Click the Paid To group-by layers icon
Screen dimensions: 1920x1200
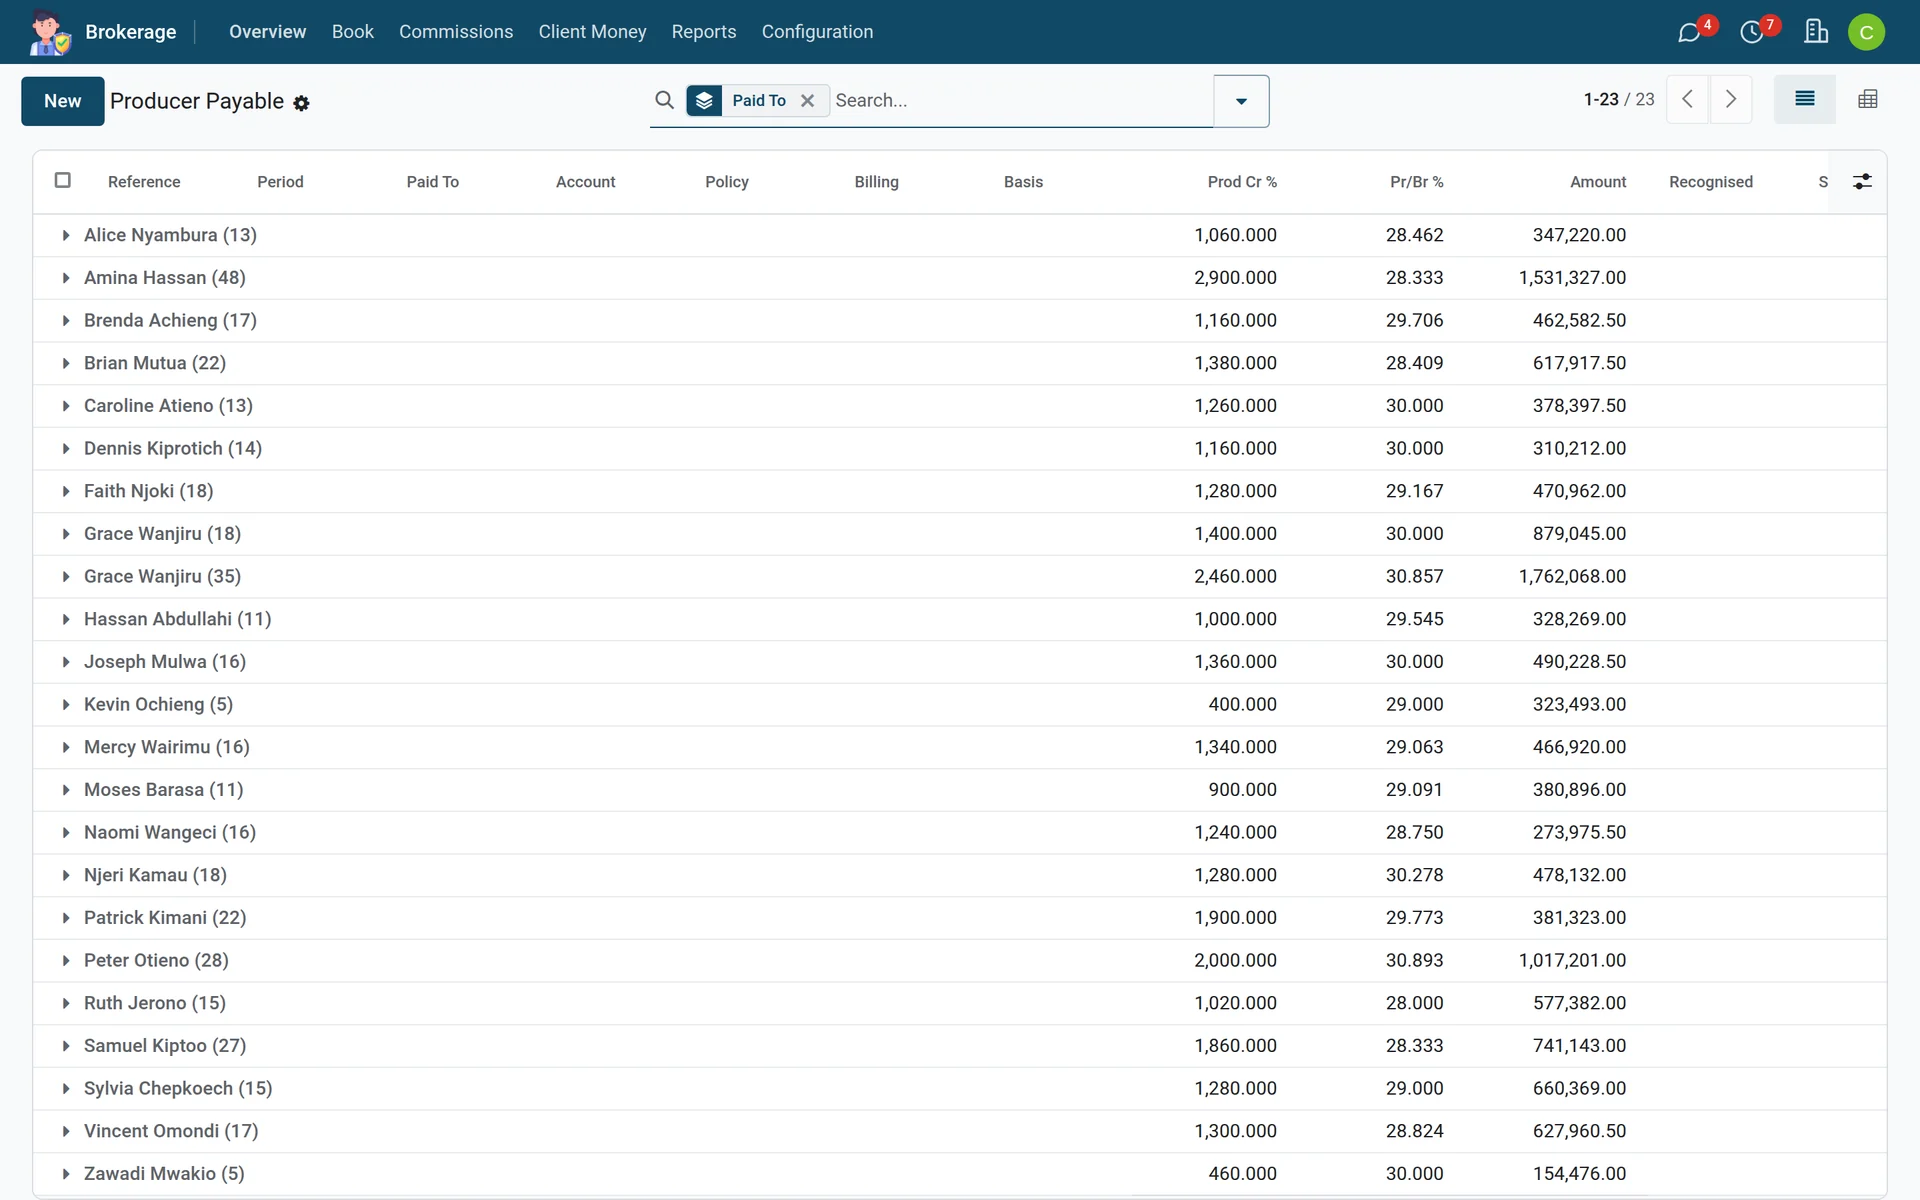[704, 100]
